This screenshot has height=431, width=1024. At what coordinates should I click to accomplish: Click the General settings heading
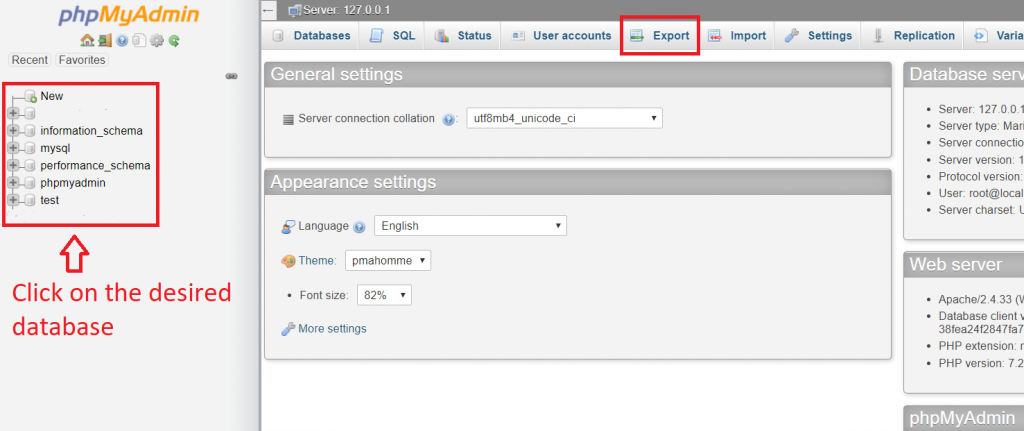(x=336, y=74)
